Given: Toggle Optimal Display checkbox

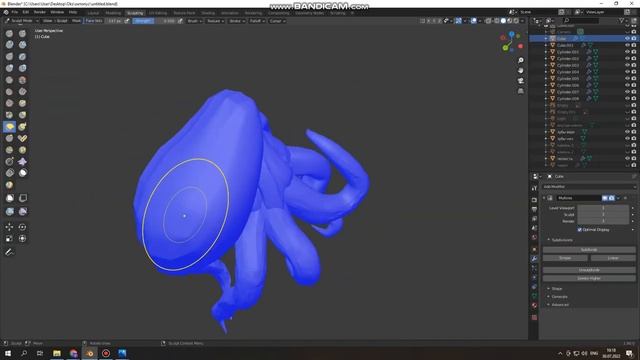Looking at the screenshot, I should 580,230.
